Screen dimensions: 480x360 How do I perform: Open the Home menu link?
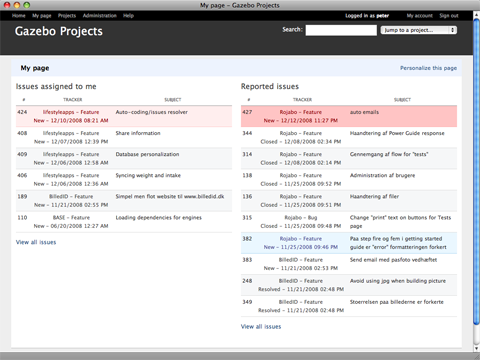18,16
